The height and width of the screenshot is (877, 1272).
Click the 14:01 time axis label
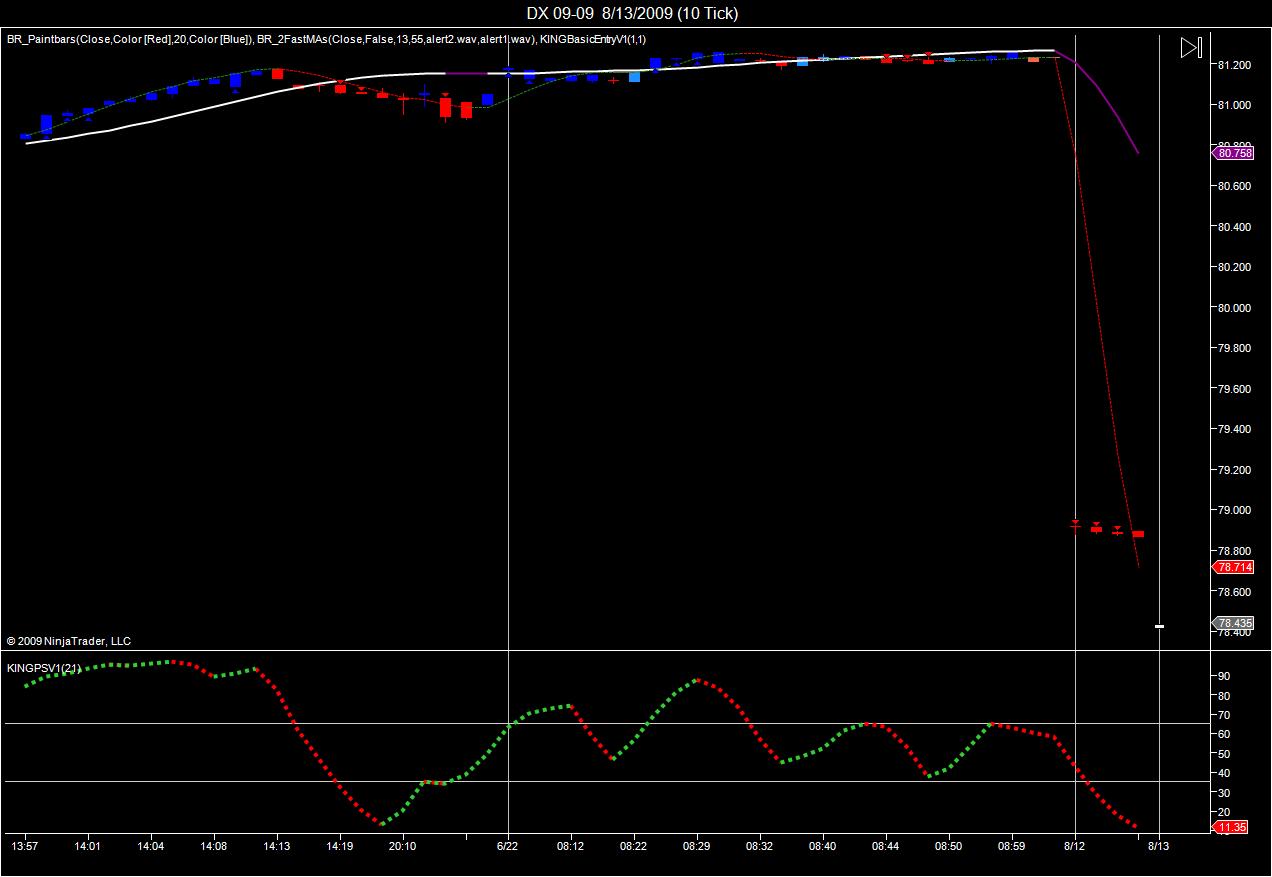tap(88, 846)
